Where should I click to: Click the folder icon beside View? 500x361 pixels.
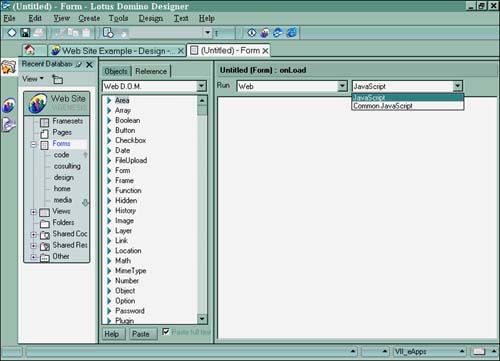57,79
